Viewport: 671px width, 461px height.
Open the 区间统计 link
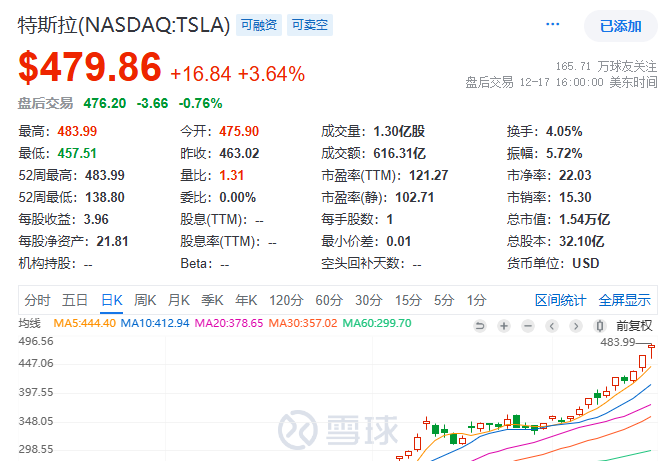click(560, 300)
